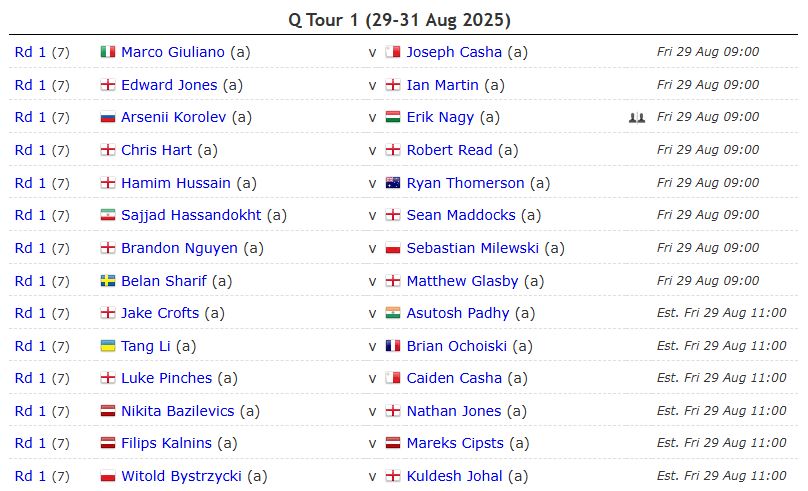This screenshot has width=808, height=491.
Task: Click the Italian flag beside Marco Giuliano
Action: (x=108, y=52)
